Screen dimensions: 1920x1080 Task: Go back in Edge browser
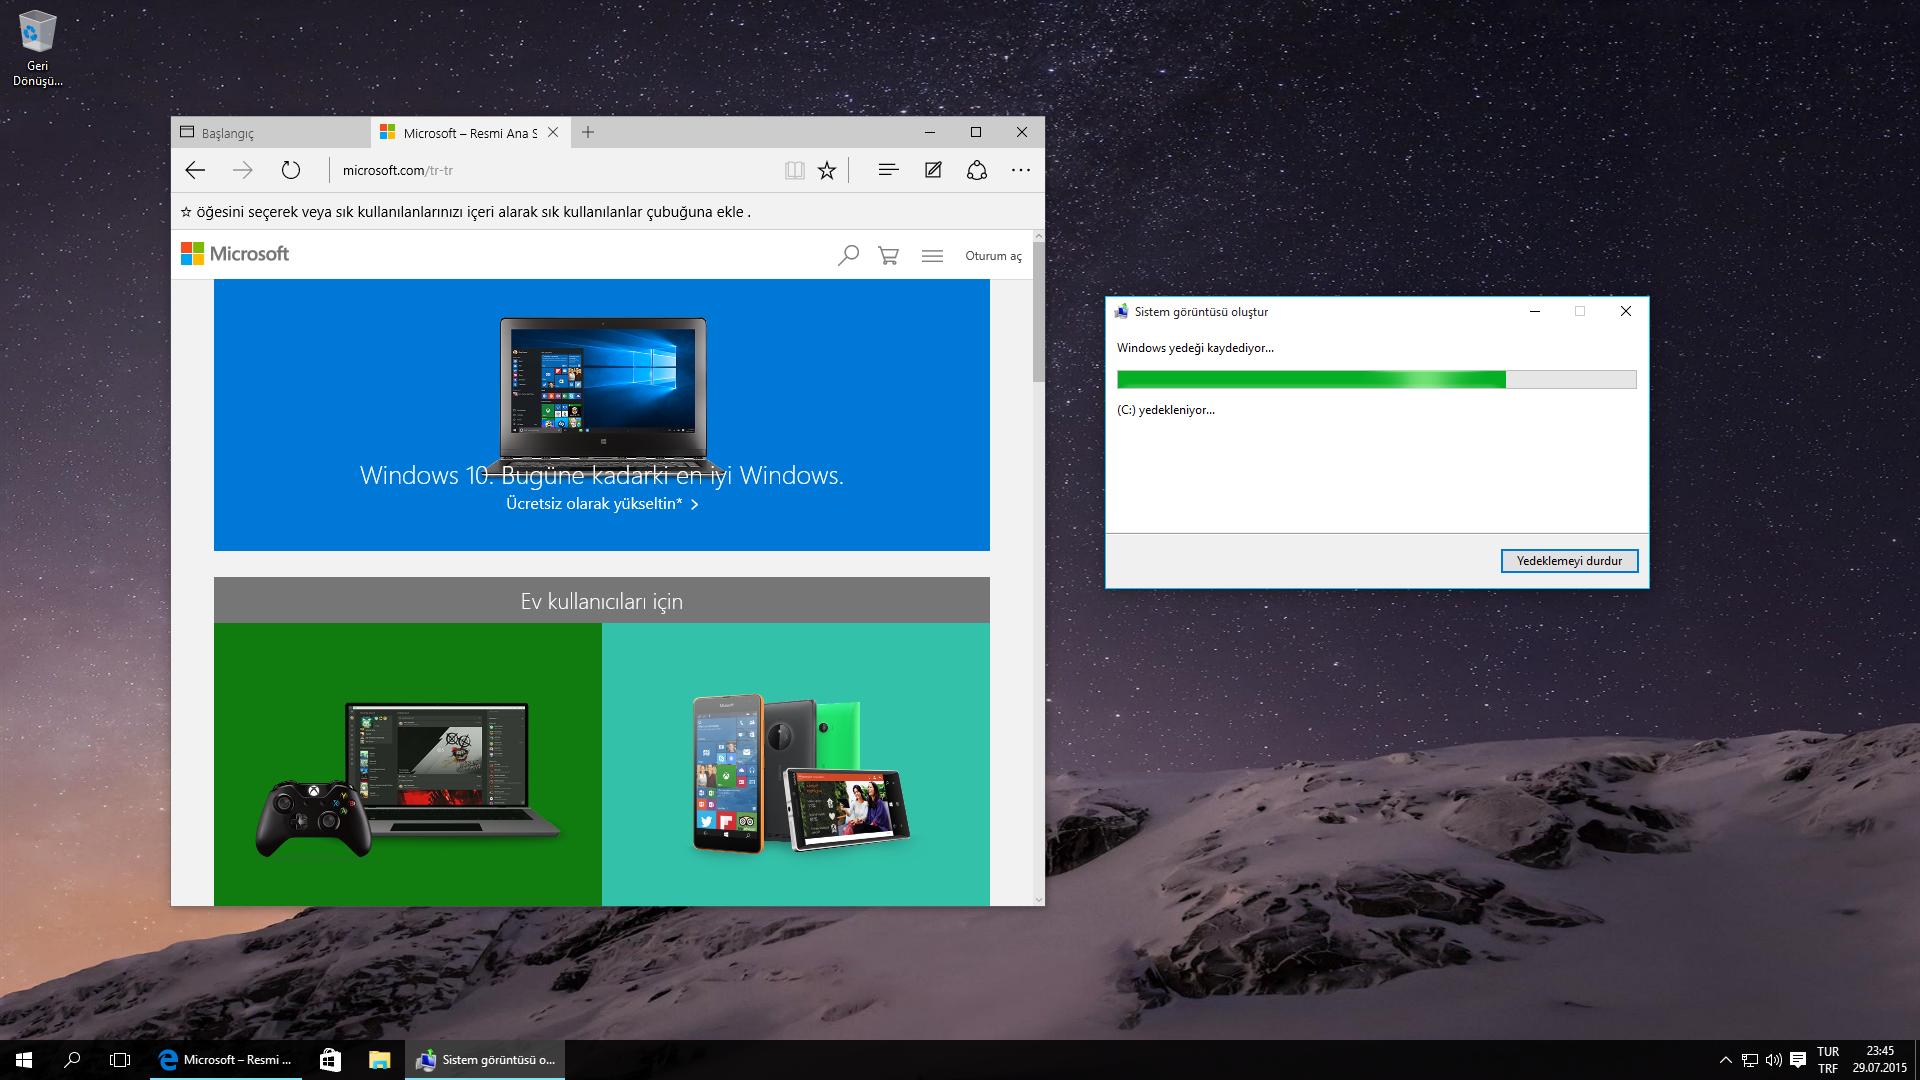[195, 170]
